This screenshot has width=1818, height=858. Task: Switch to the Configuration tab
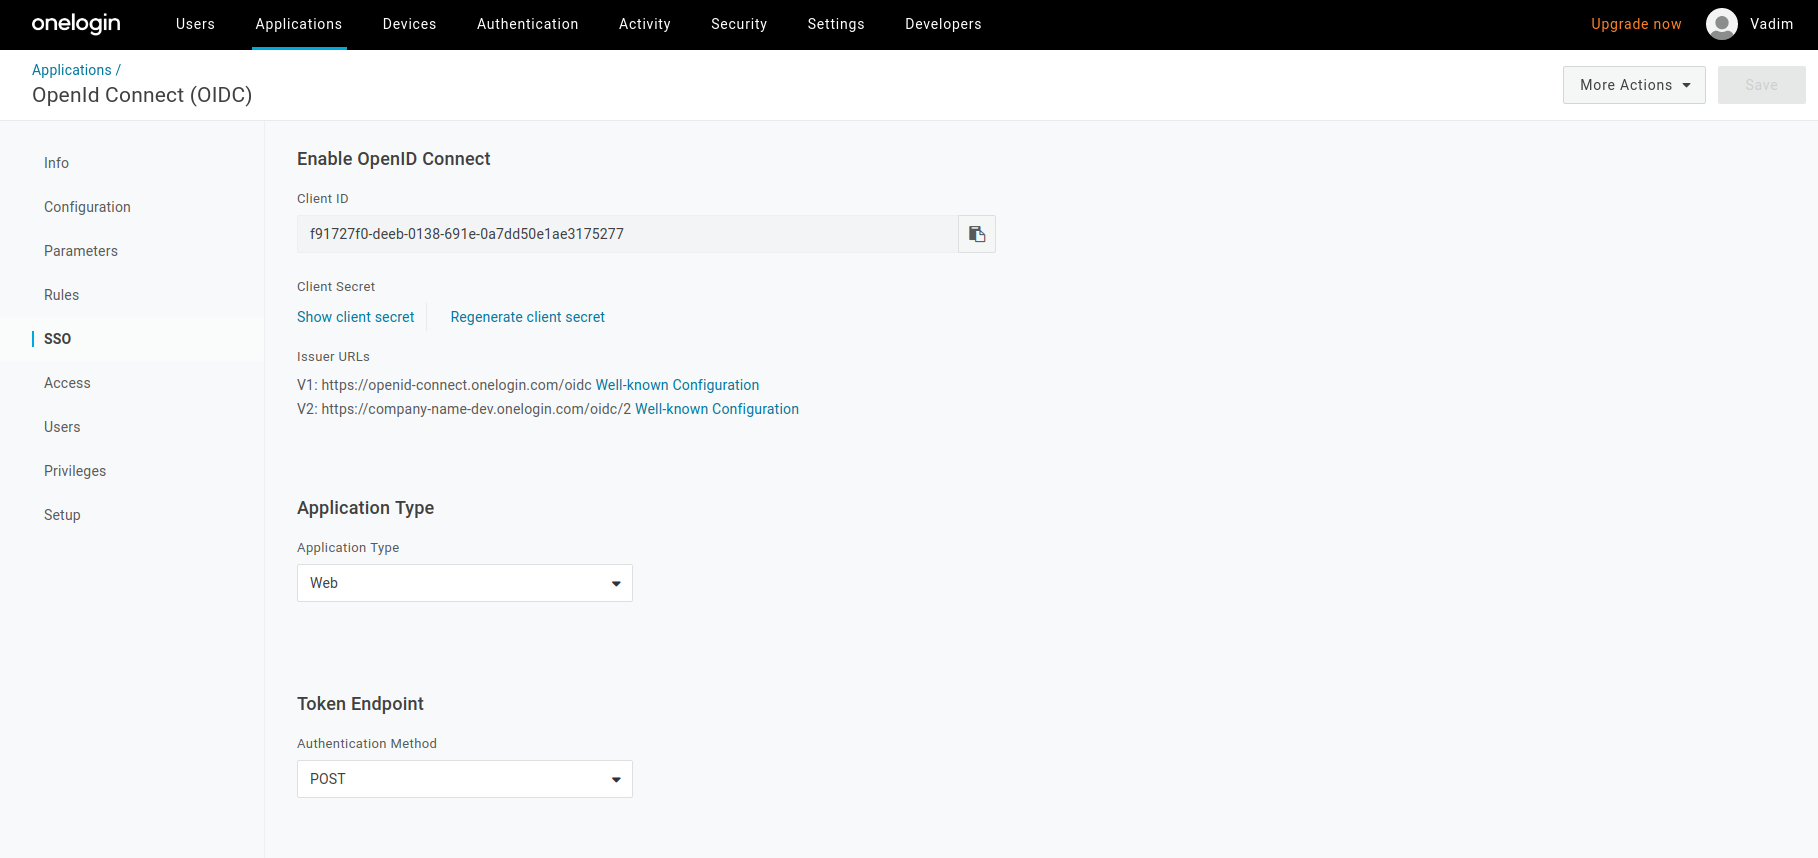click(x=87, y=207)
